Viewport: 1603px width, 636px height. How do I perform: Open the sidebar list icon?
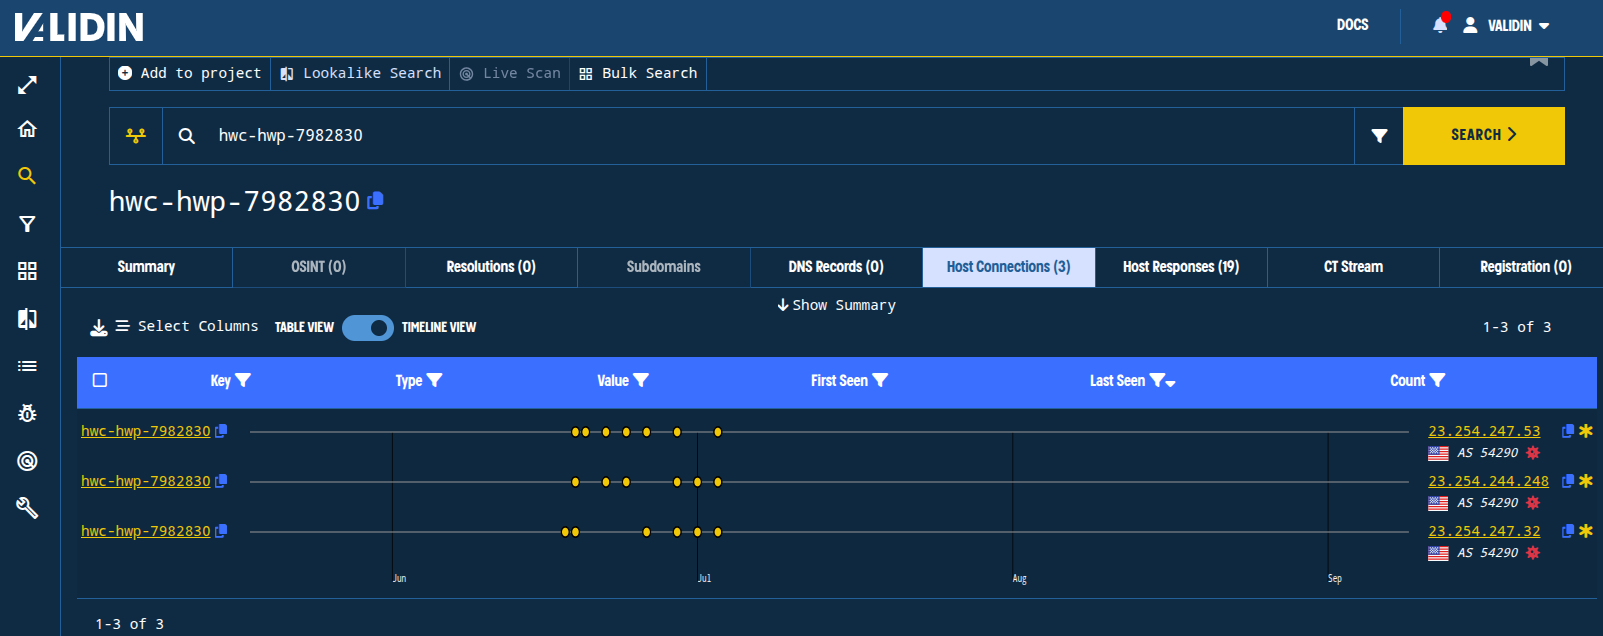pyautogui.click(x=27, y=366)
